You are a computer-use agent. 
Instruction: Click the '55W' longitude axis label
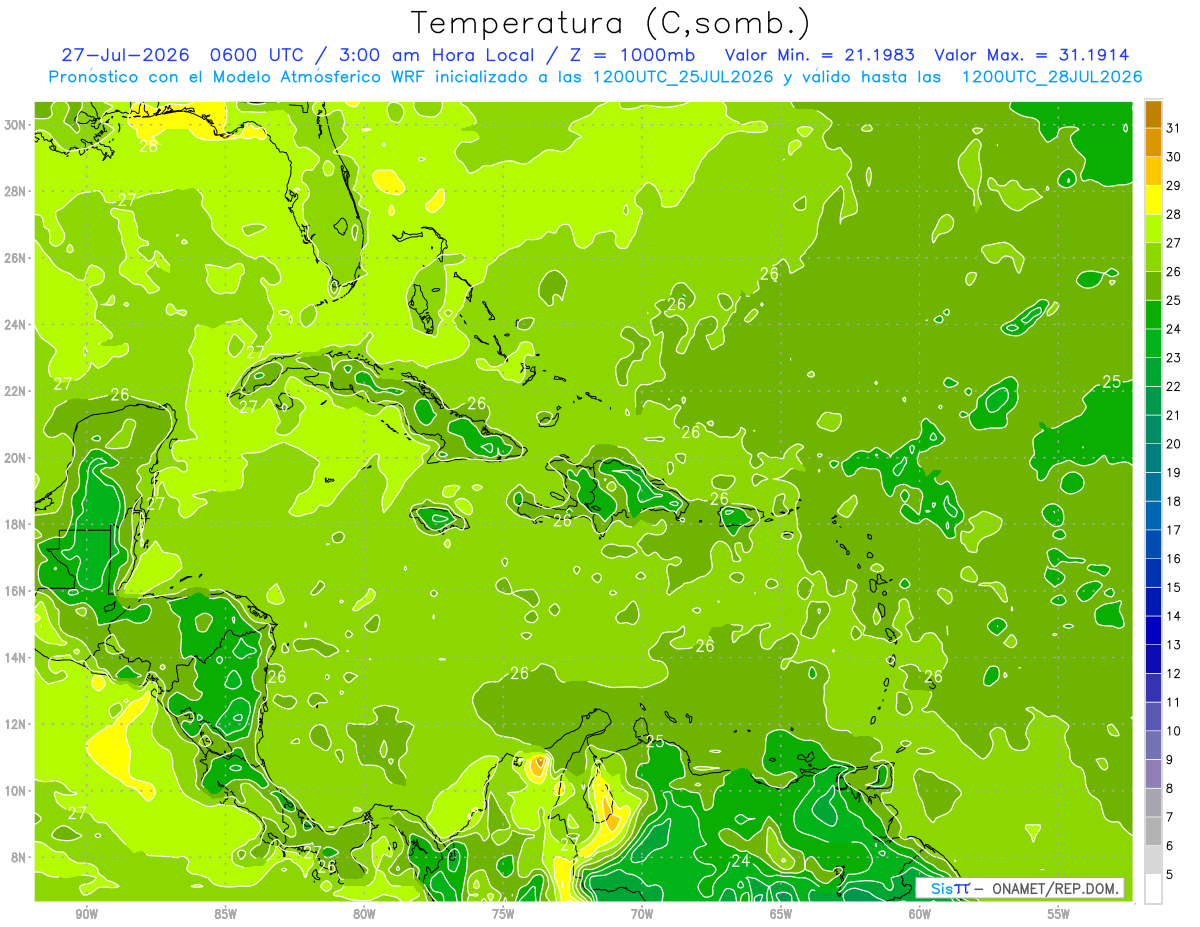[x=1059, y=913]
